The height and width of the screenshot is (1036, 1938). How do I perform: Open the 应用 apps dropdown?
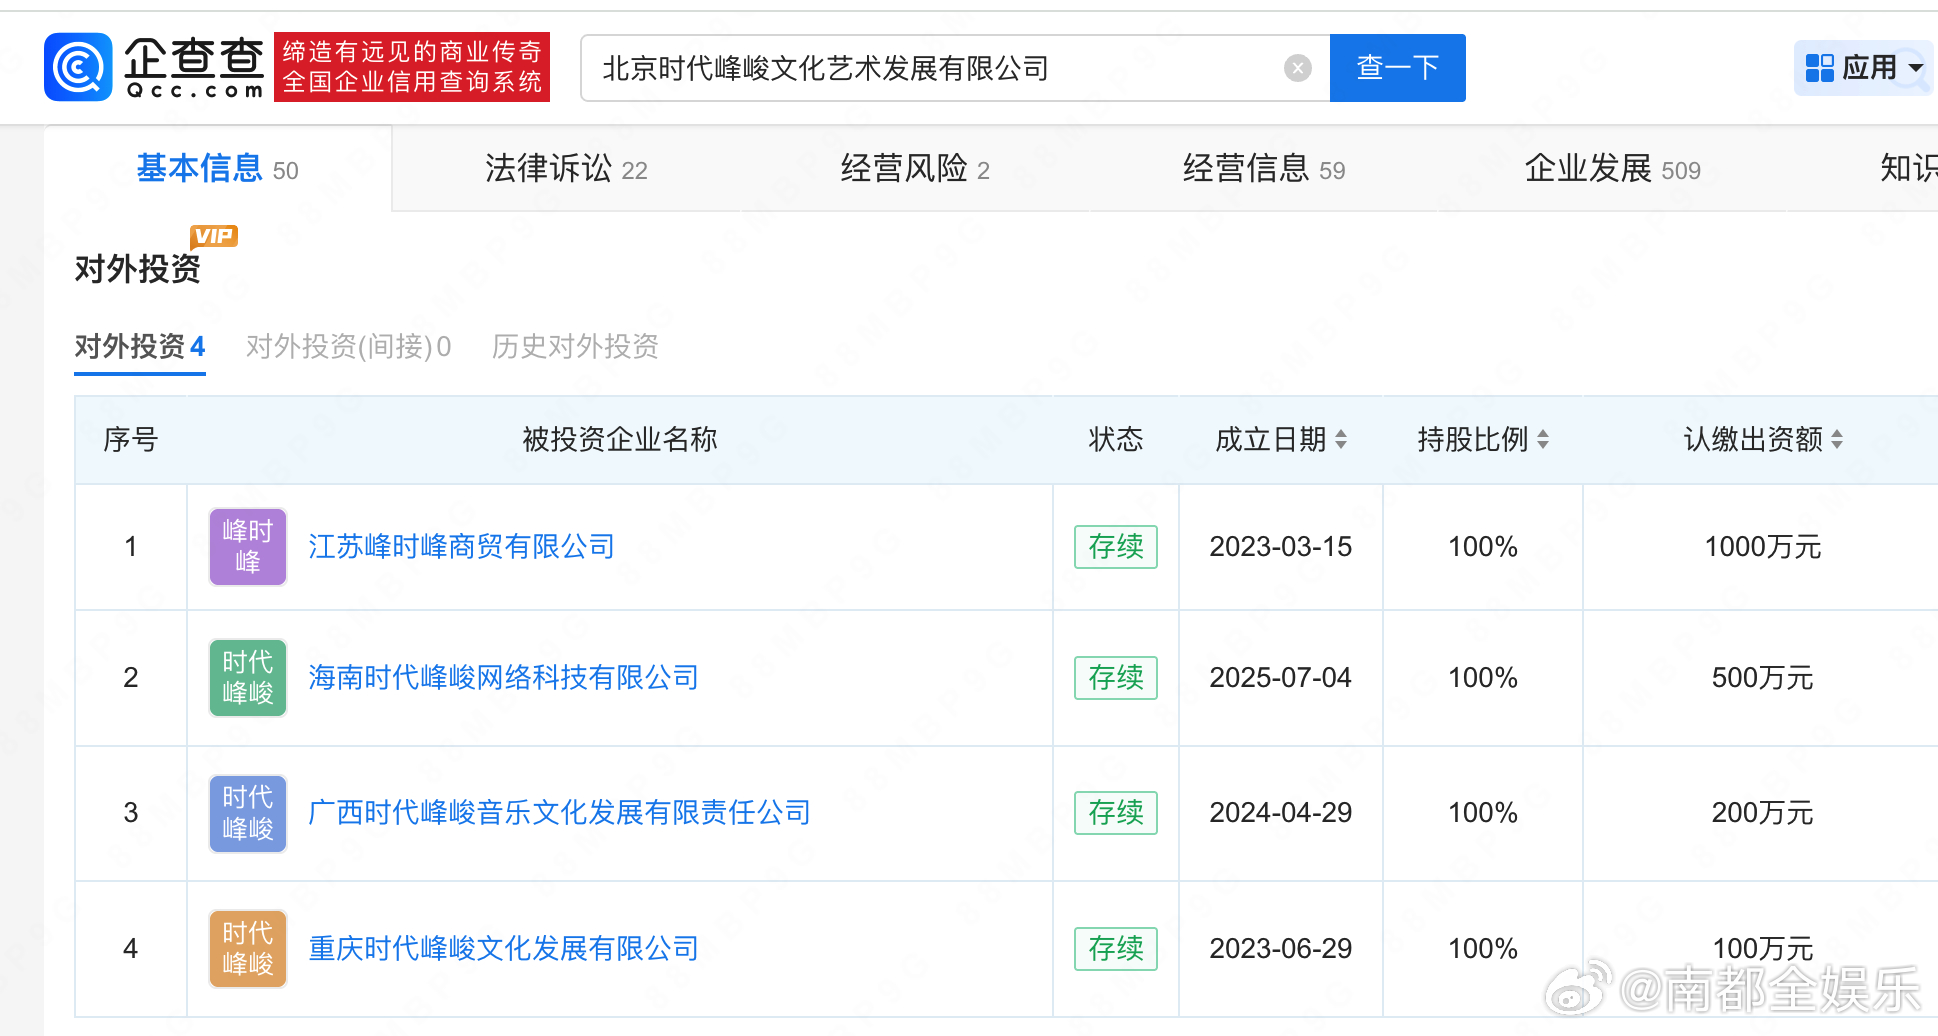pos(1864,68)
